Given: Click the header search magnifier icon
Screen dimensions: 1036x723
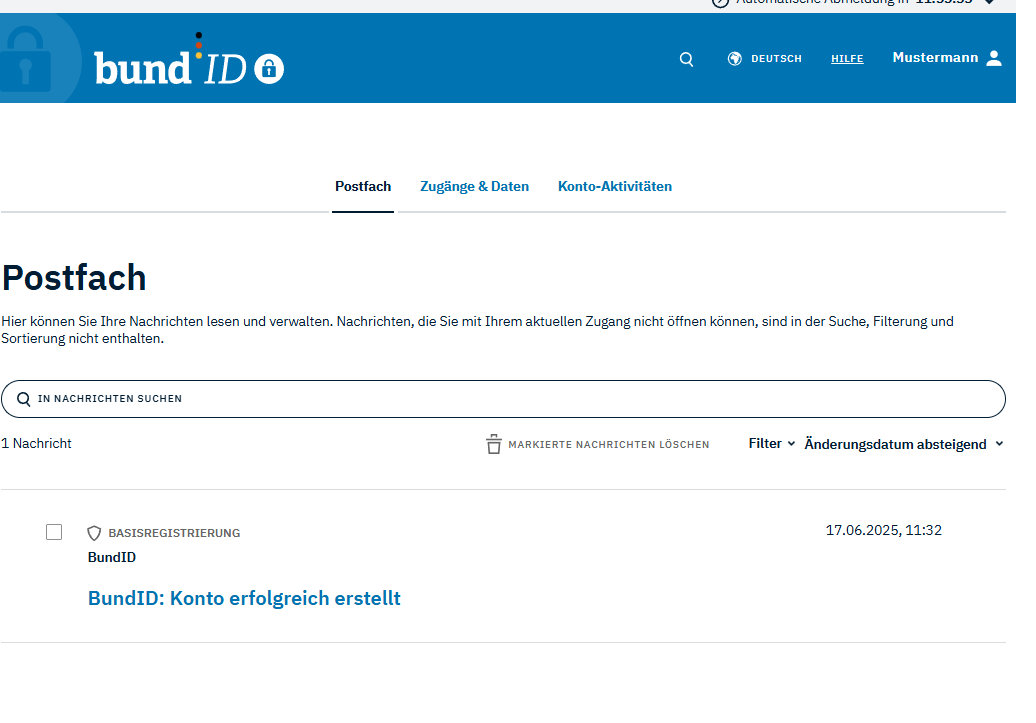Looking at the screenshot, I should click(686, 59).
